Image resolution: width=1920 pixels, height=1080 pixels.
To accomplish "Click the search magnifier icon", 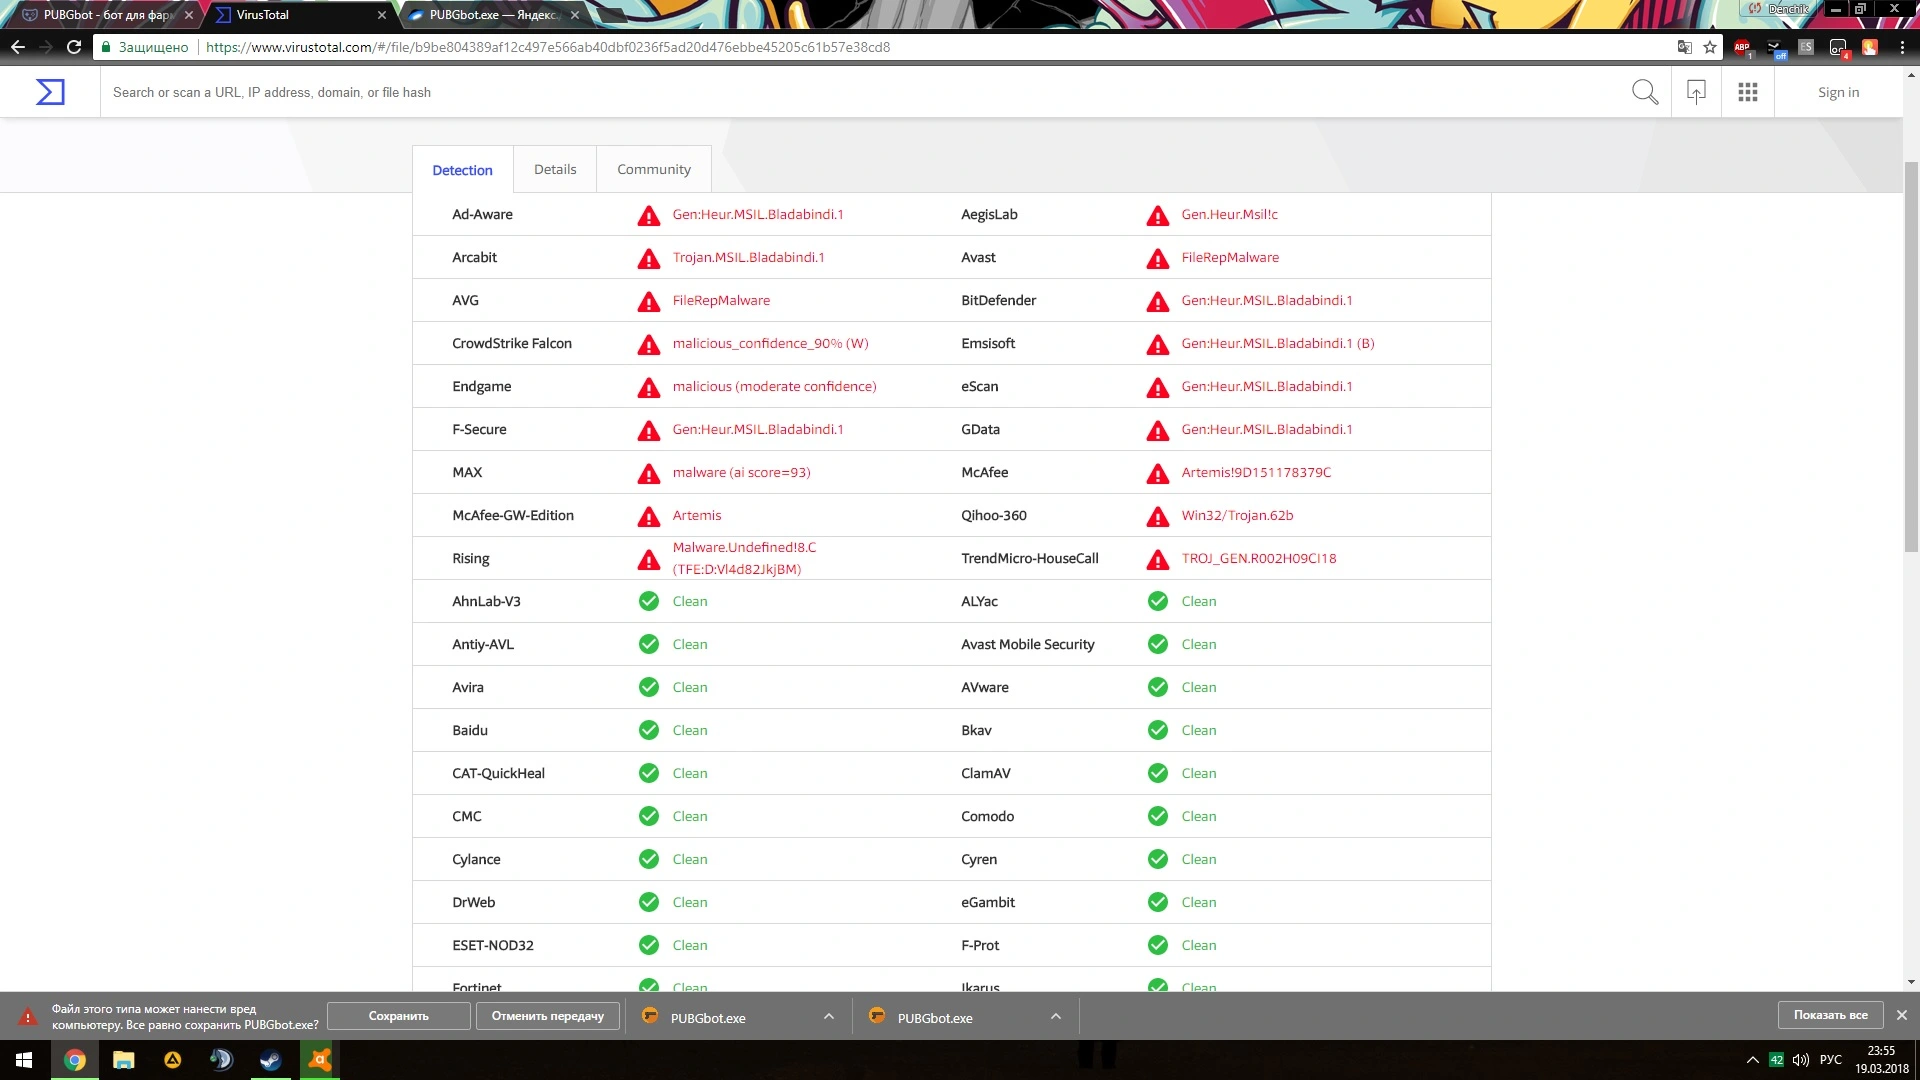I will tap(1645, 92).
